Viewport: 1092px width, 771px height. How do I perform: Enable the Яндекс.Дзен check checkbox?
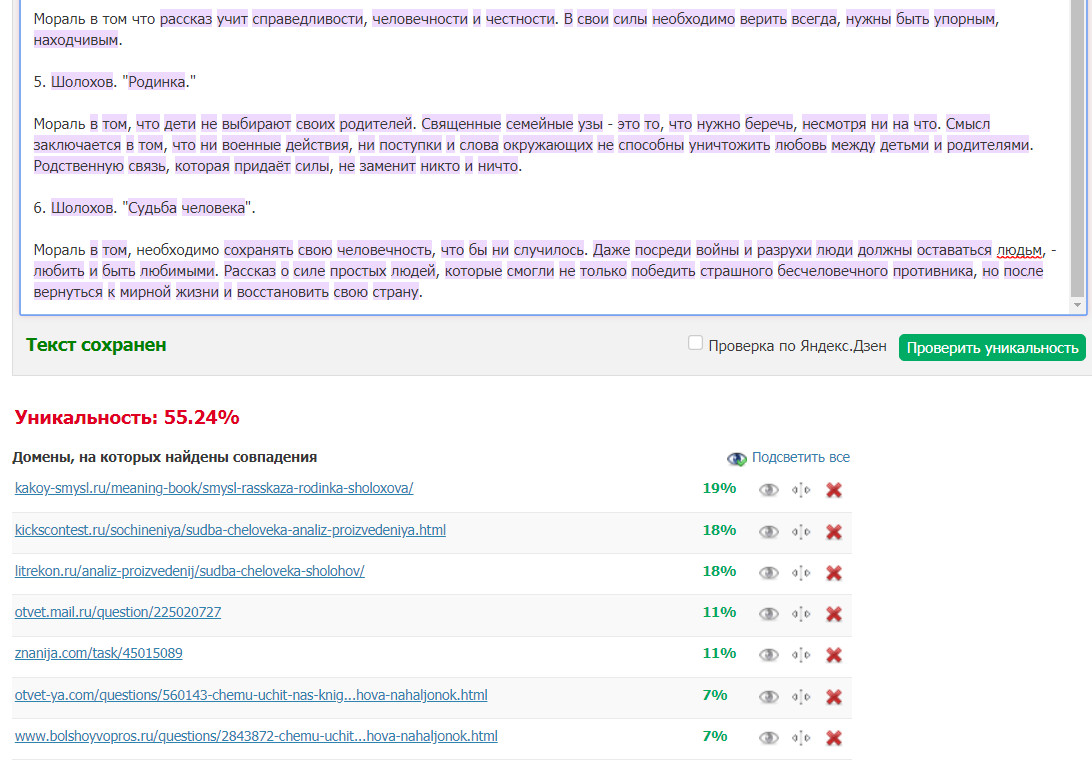coord(696,344)
